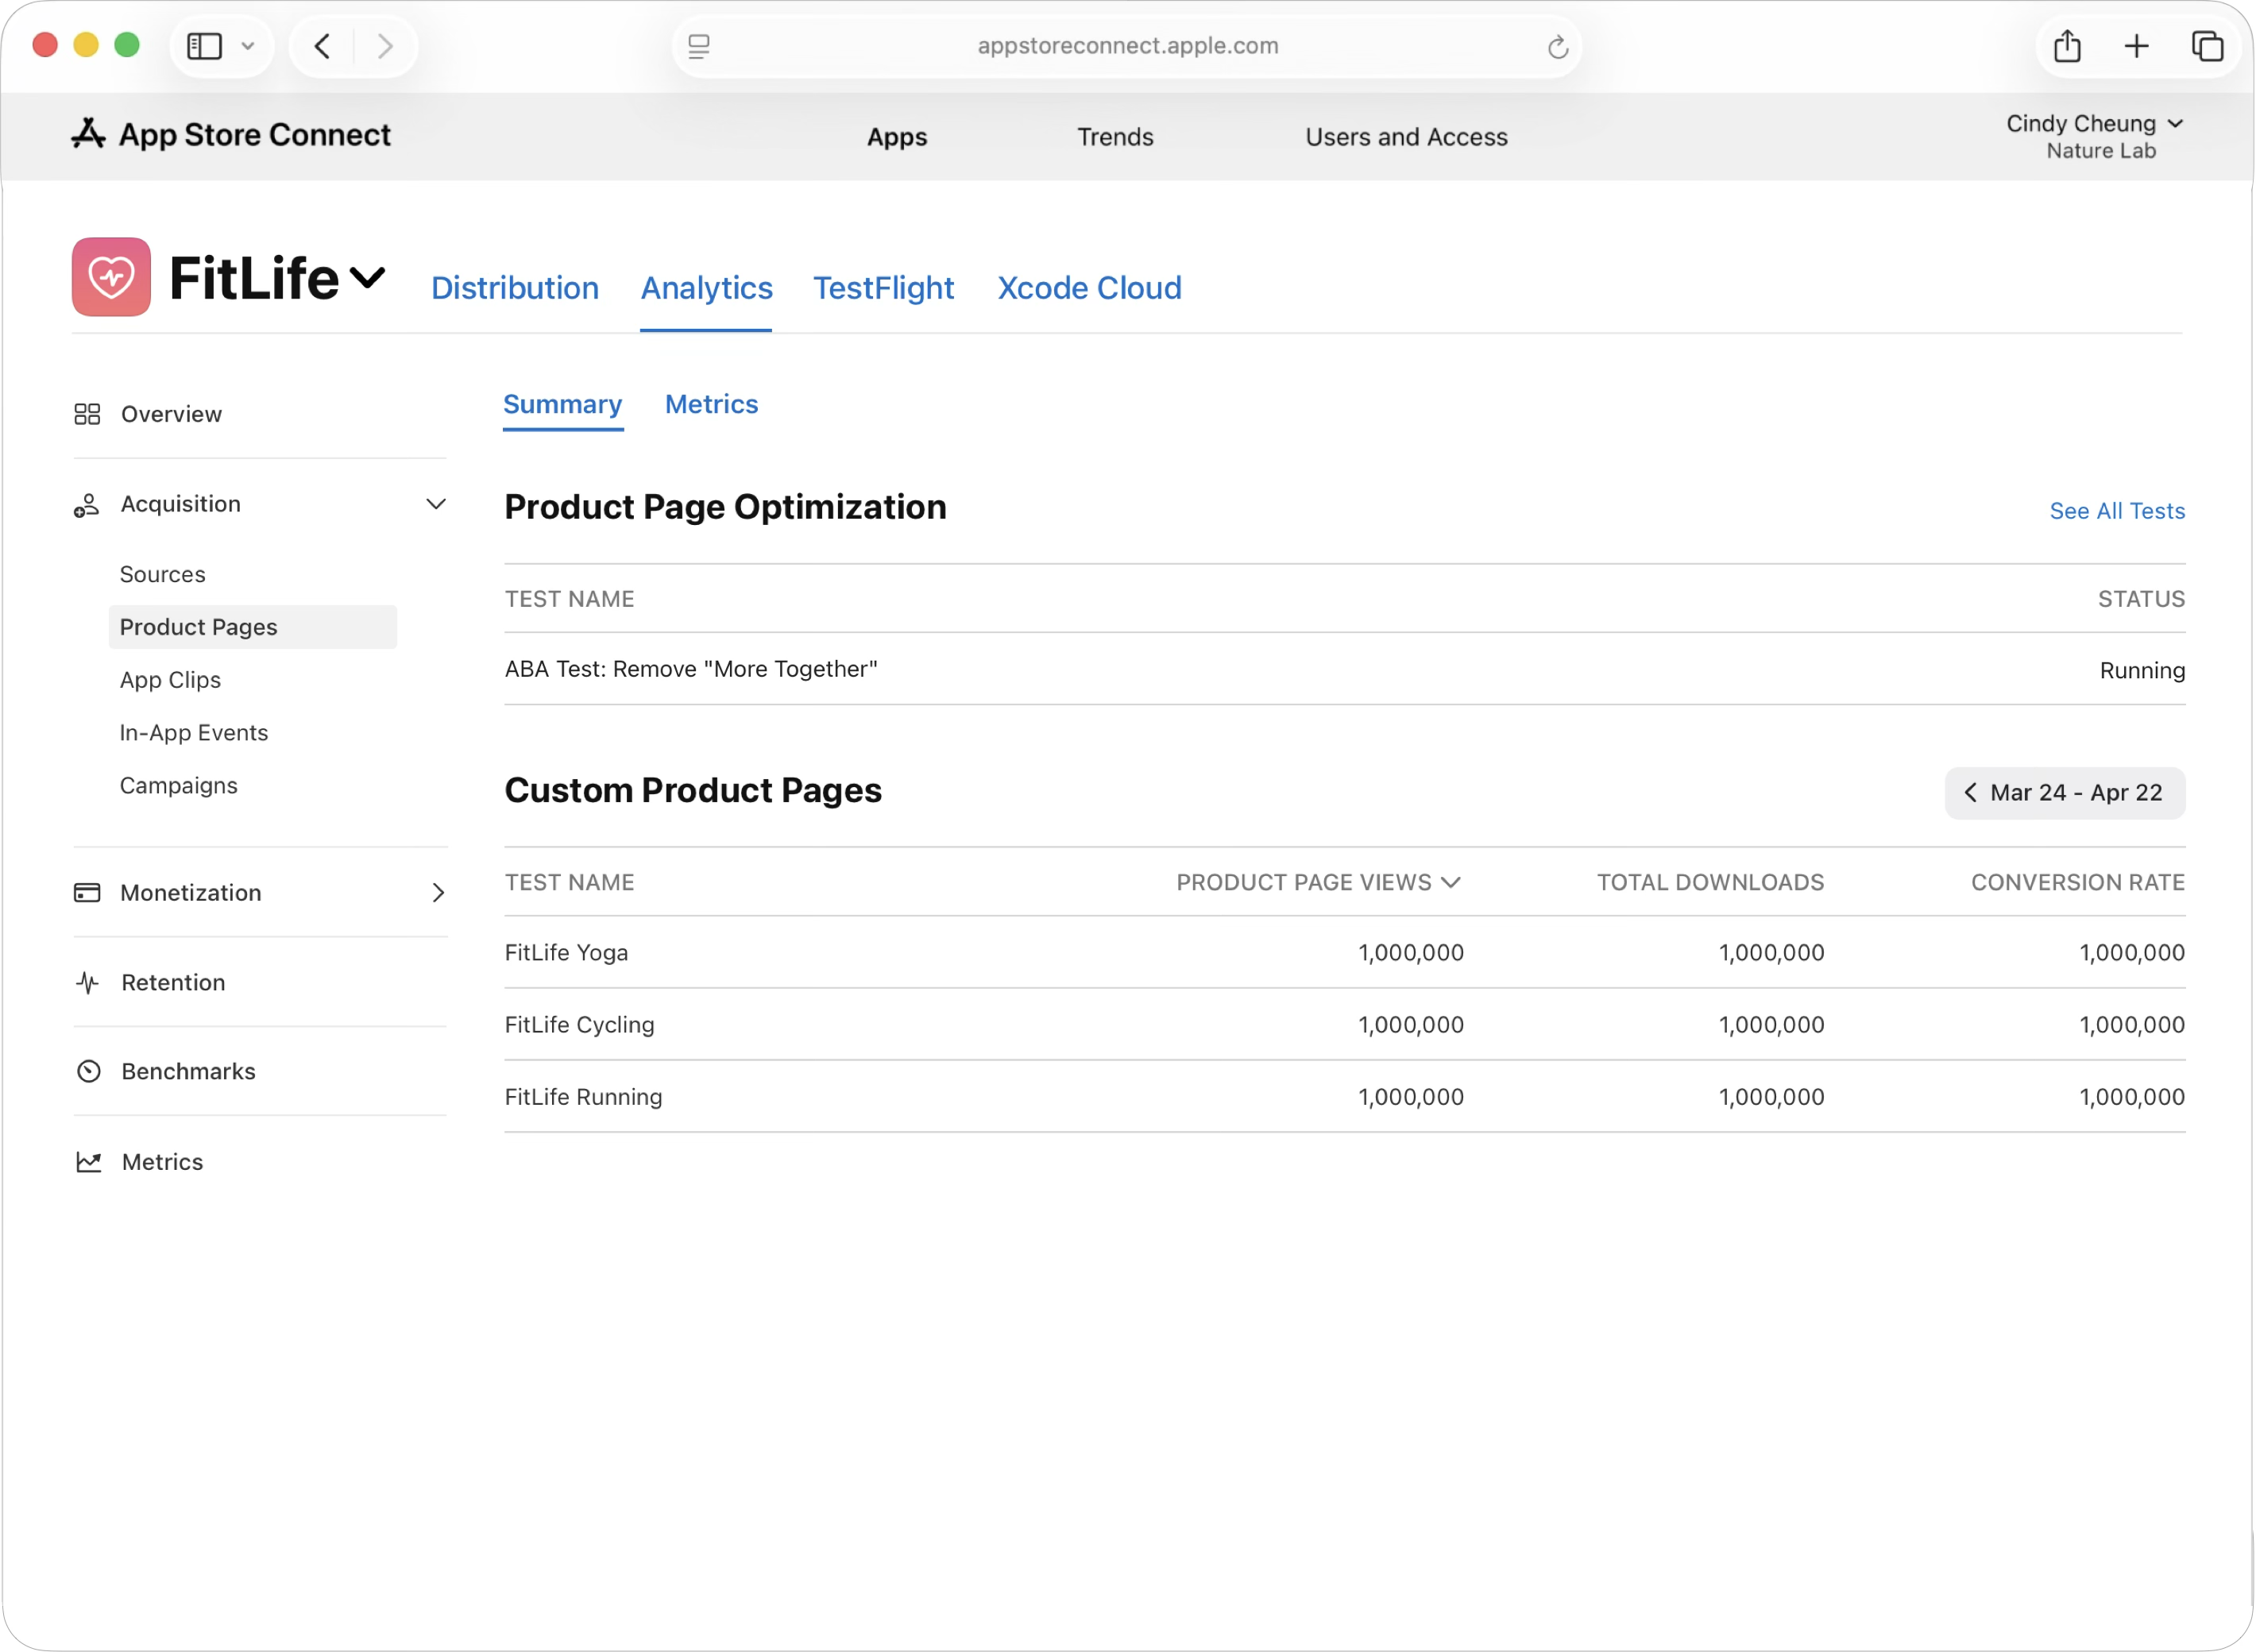The width and height of the screenshot is (2256, 1652).
Task: Open the Metrics sub-tab
Action: (711, 404)
